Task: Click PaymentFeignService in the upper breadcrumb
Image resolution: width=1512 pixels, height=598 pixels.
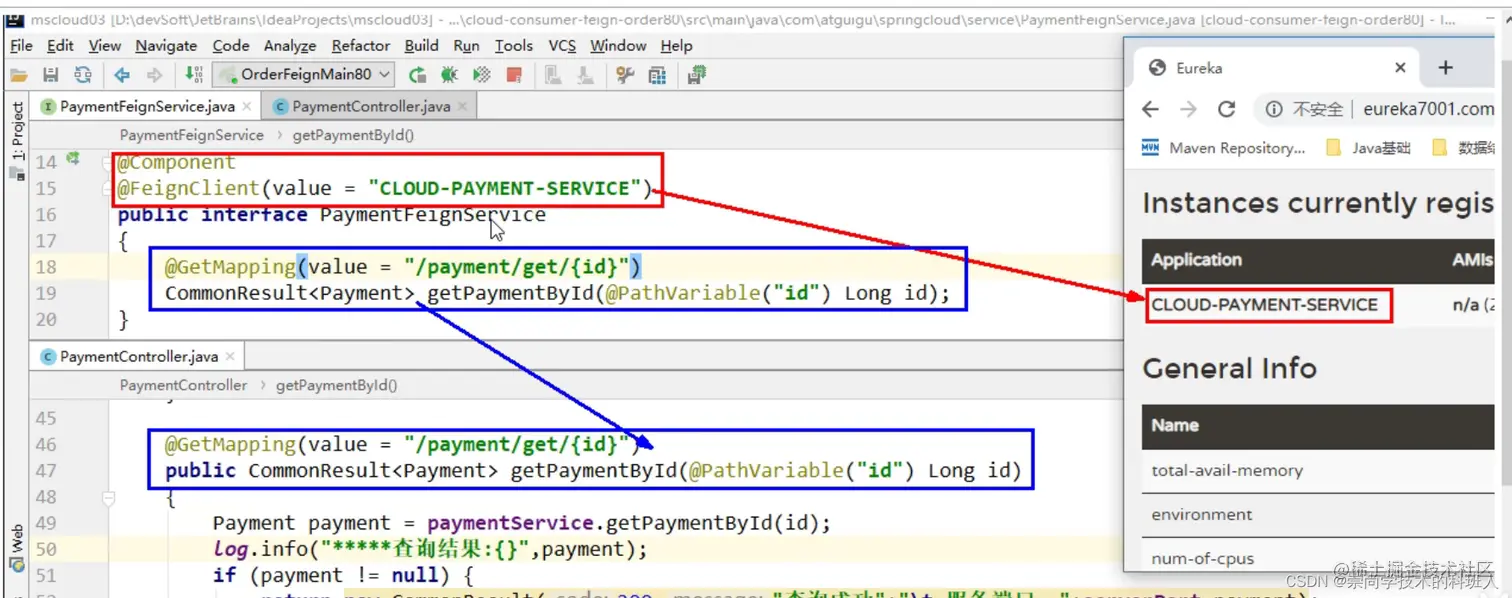Action: 191,135
